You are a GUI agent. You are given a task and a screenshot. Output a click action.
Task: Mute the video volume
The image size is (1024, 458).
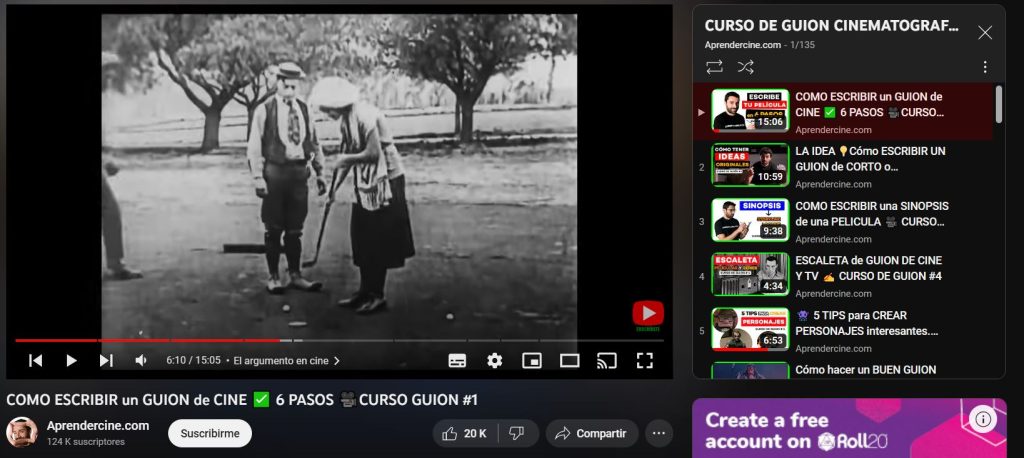pos(140,361)
